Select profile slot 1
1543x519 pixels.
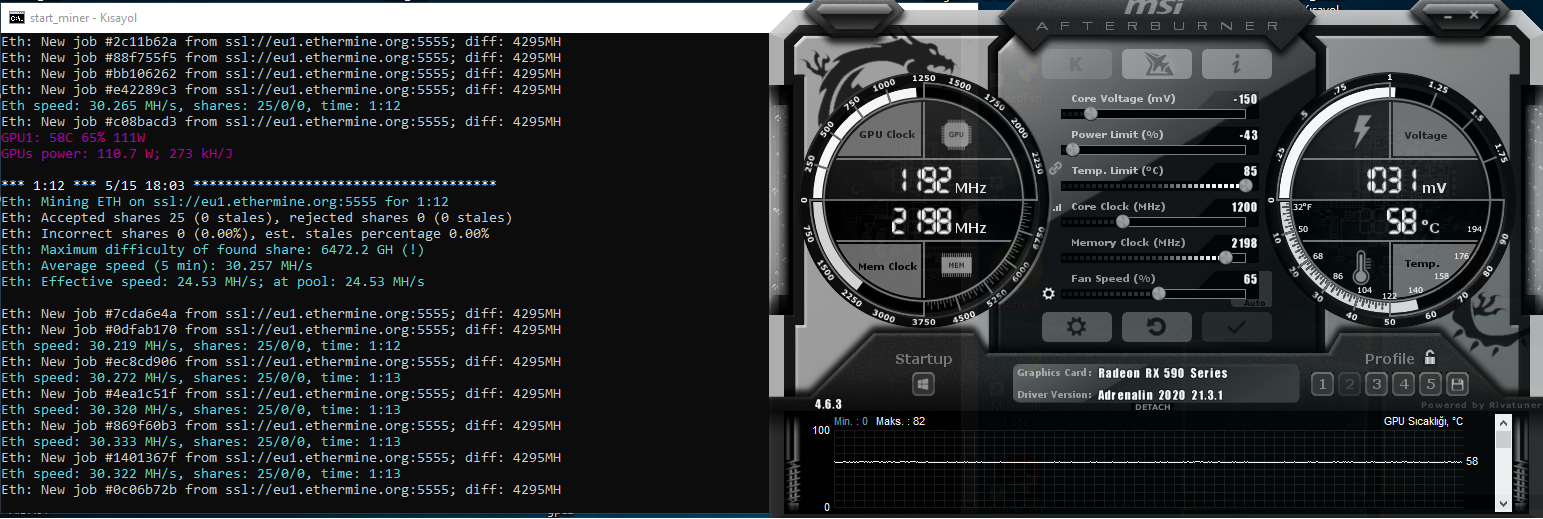click(x=1322, y=384)
